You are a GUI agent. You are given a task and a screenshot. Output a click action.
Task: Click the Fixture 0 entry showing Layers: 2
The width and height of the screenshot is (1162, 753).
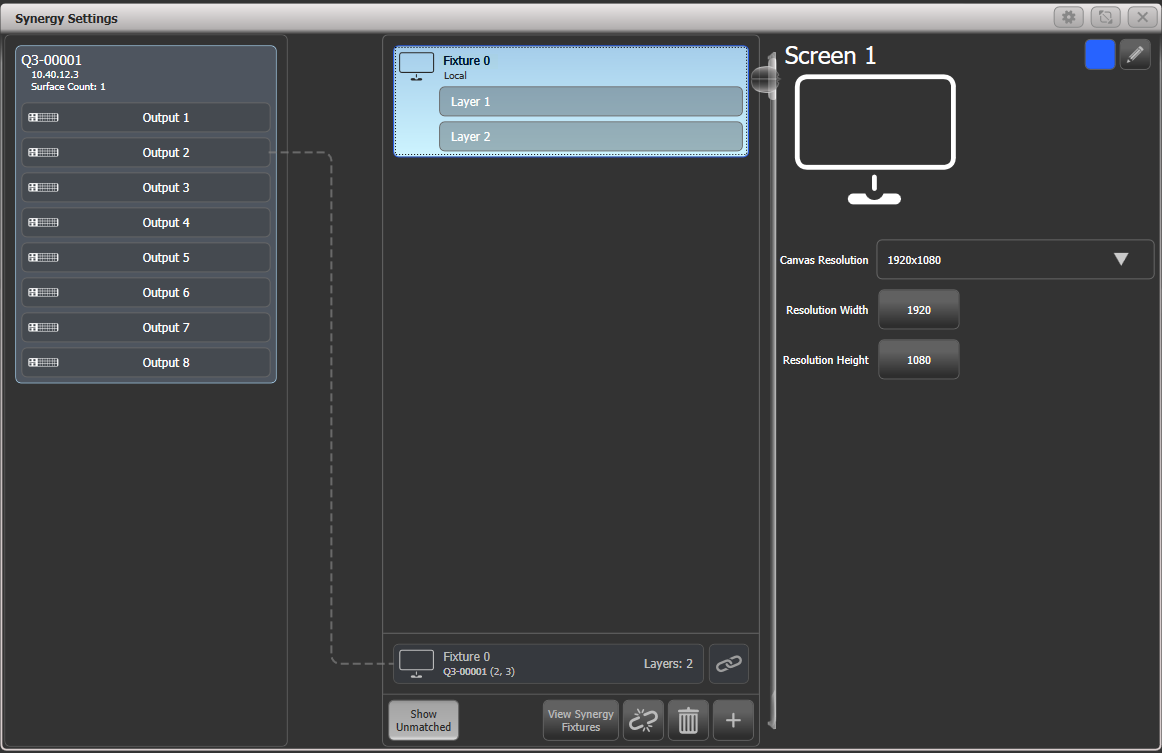[x=548, y=663]
